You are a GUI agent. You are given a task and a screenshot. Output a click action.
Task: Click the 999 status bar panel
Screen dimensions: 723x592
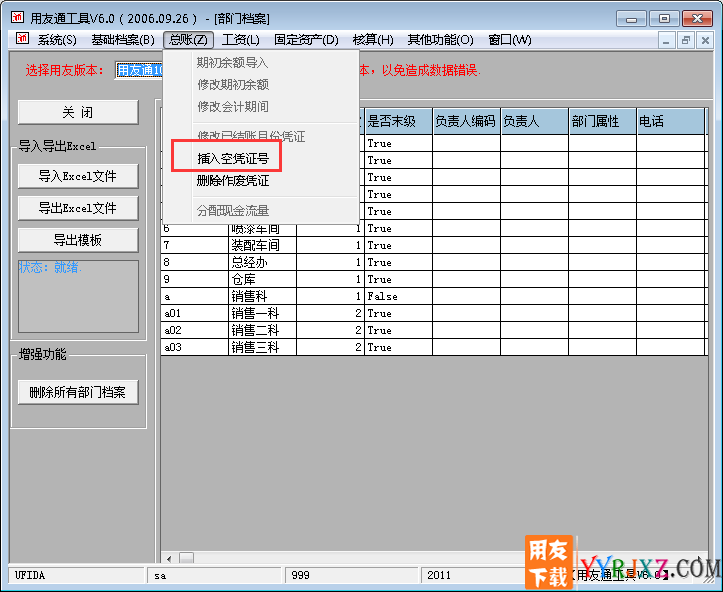(352, 575)
